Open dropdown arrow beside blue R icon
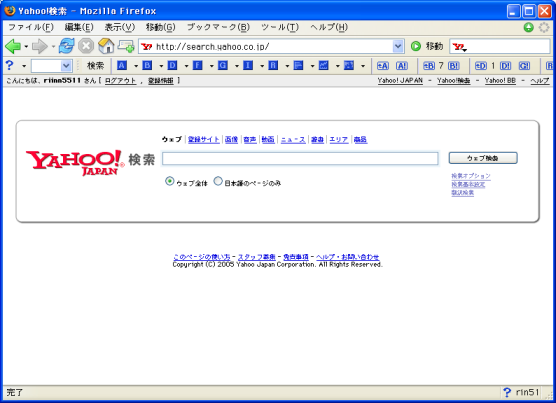The width and height of the screenshot is (556, 403). (x=287, y=66)
